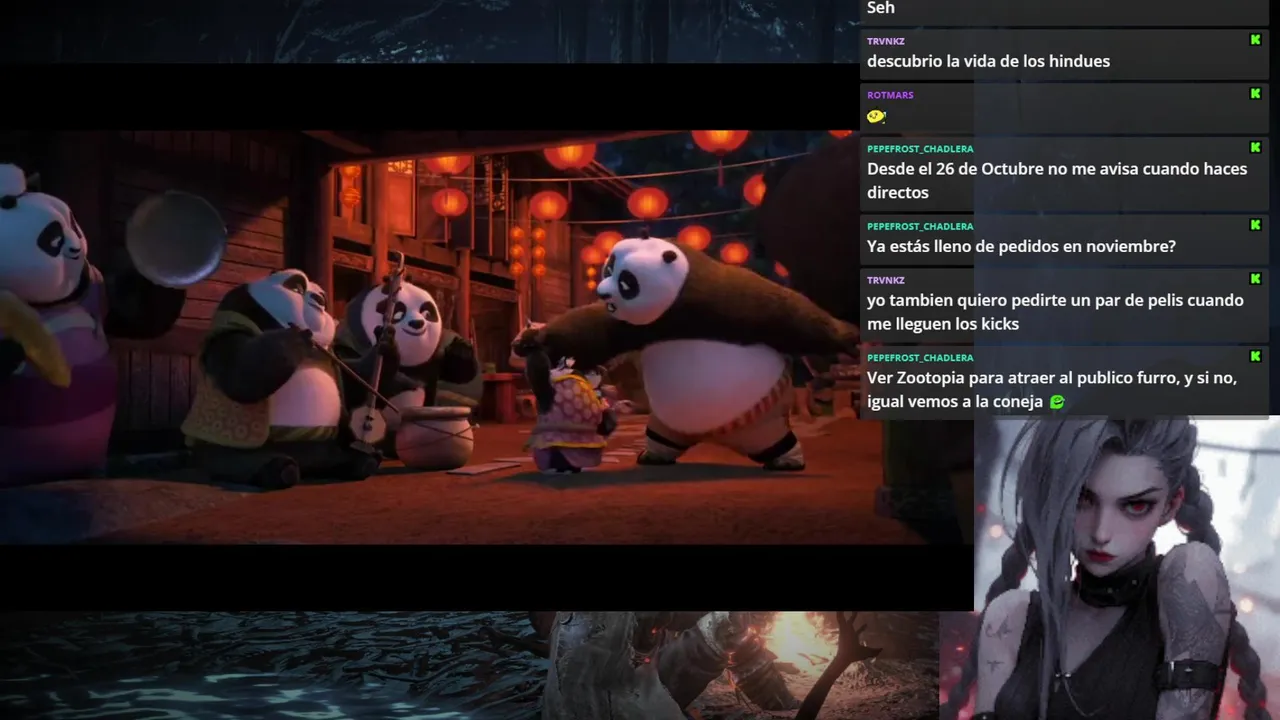
Task: Click TRVNKZ username above 'yo tambien quiero'
Action: 885,280
